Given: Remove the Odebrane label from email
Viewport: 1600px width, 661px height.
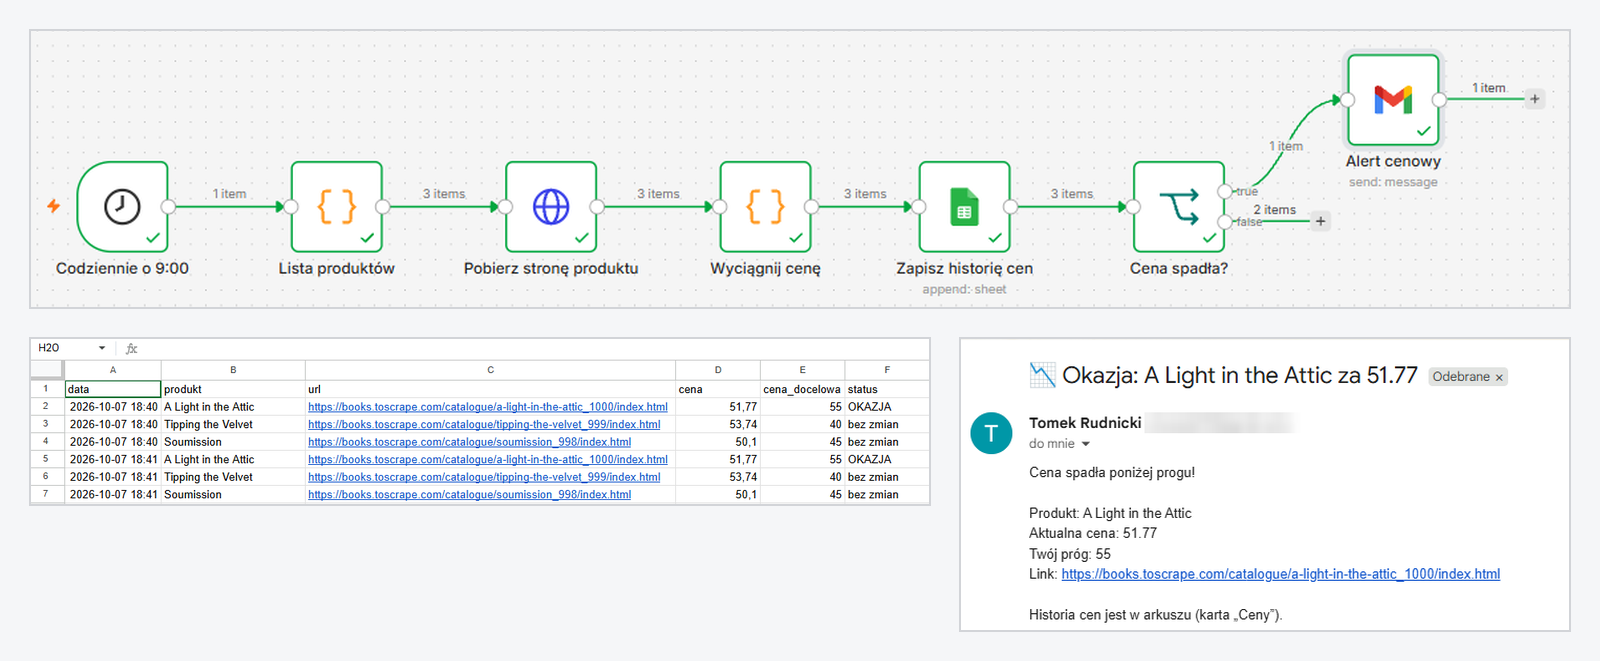Looking at the screenshot, I should coord(1499,377).
